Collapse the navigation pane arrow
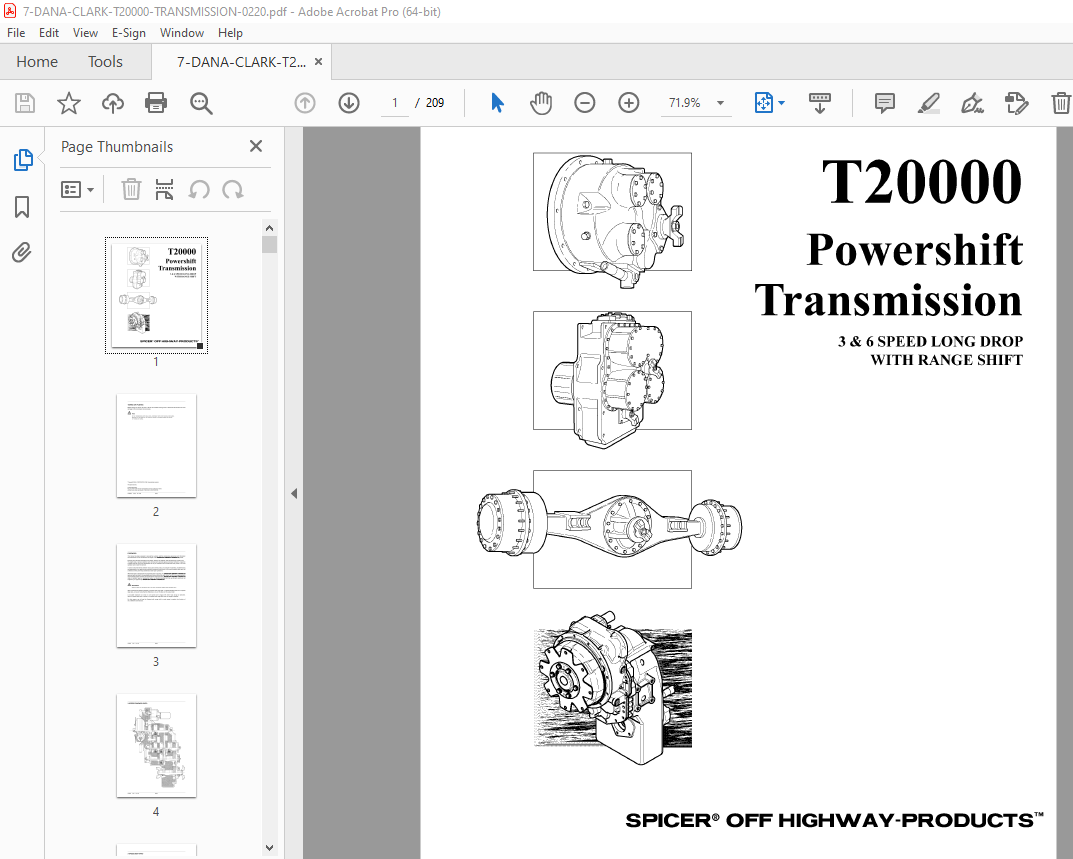 pyautogui.click(x=294, y=493)
